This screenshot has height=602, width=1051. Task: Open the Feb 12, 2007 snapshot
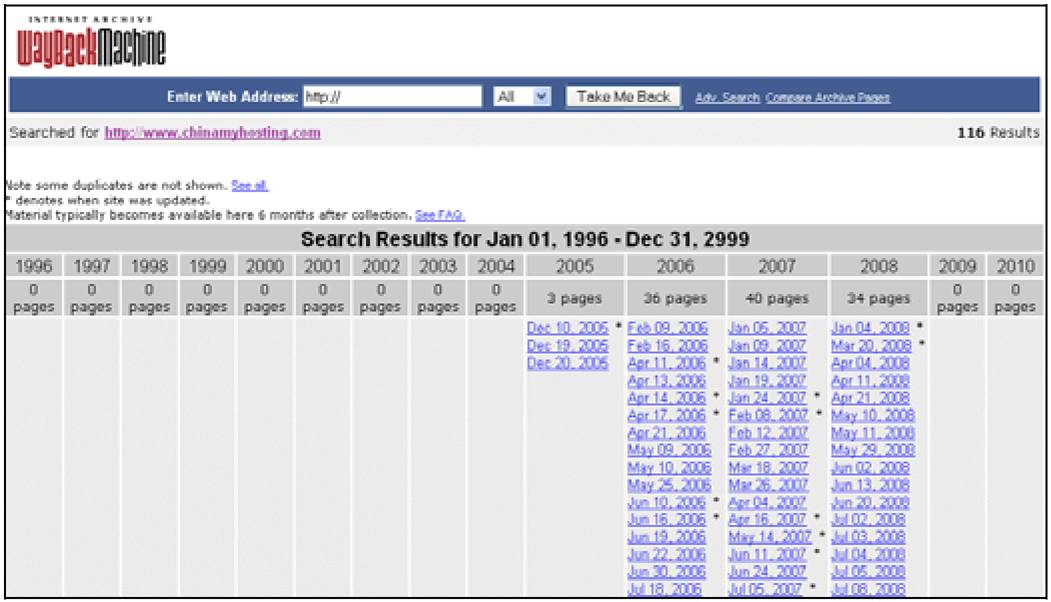768,432
